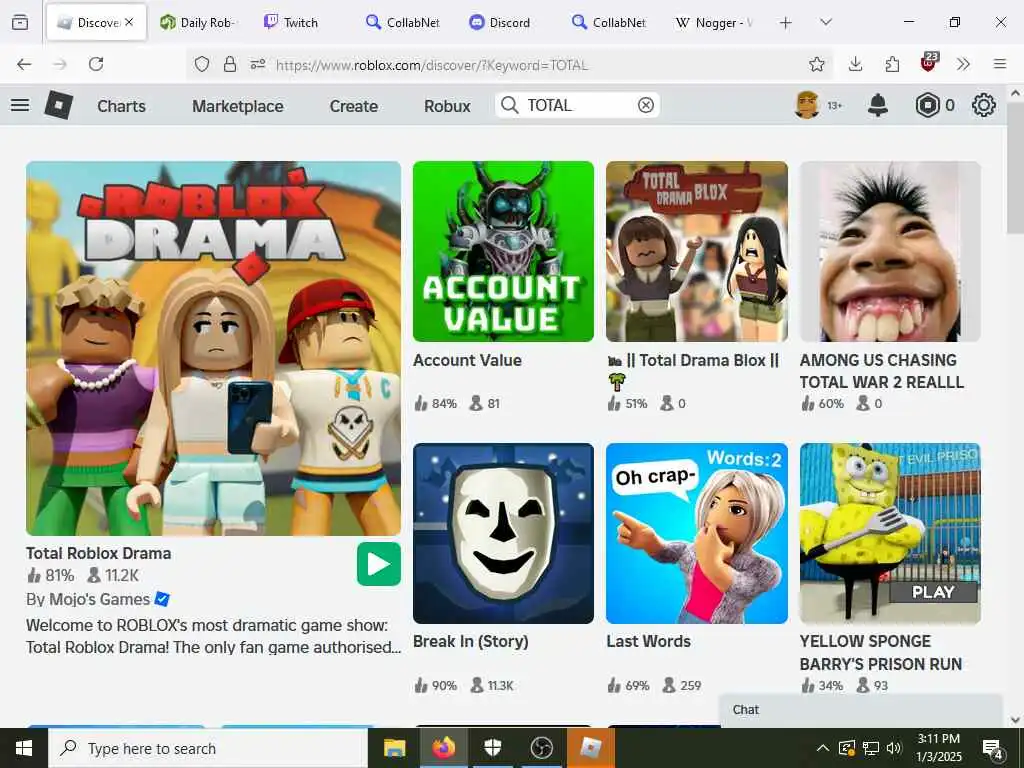The image size is (1024, 768).
Task: Show more toolbar tools overflow chevron
Action: [963, 64]
